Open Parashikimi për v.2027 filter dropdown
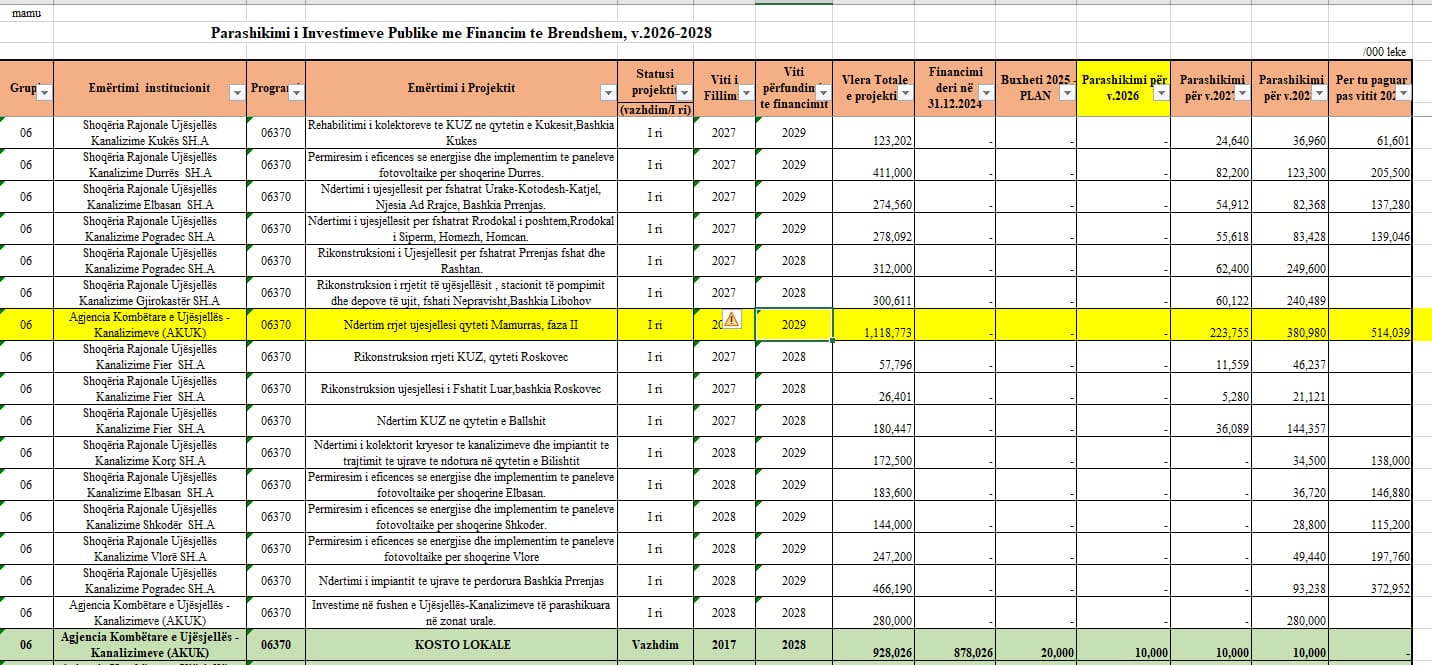This screenshot has width=1432, height=665. point(1244,92)
